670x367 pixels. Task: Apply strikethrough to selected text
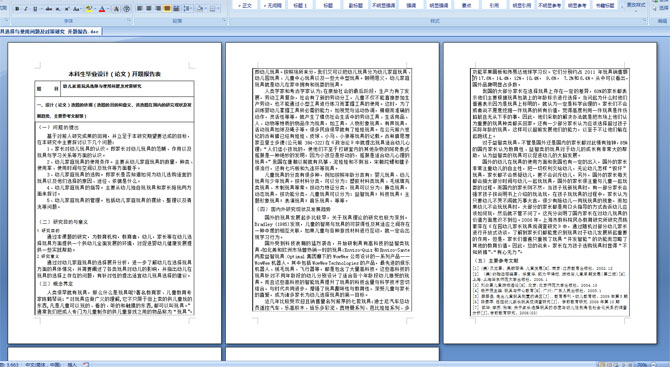(49, 9)
